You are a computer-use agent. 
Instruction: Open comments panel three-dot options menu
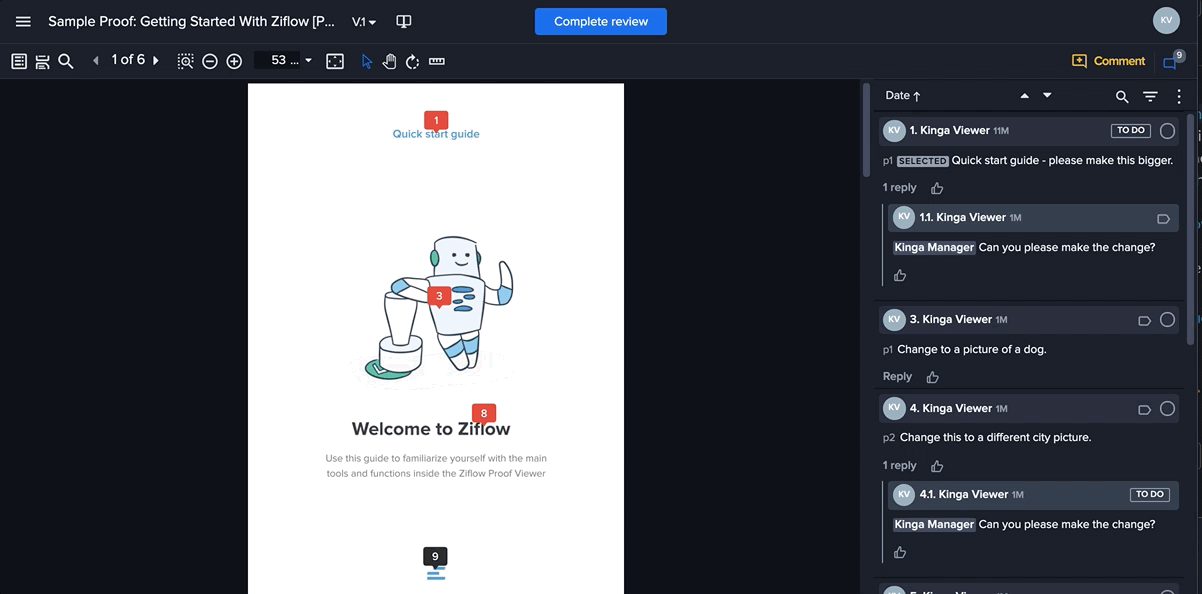(1179, 96)
